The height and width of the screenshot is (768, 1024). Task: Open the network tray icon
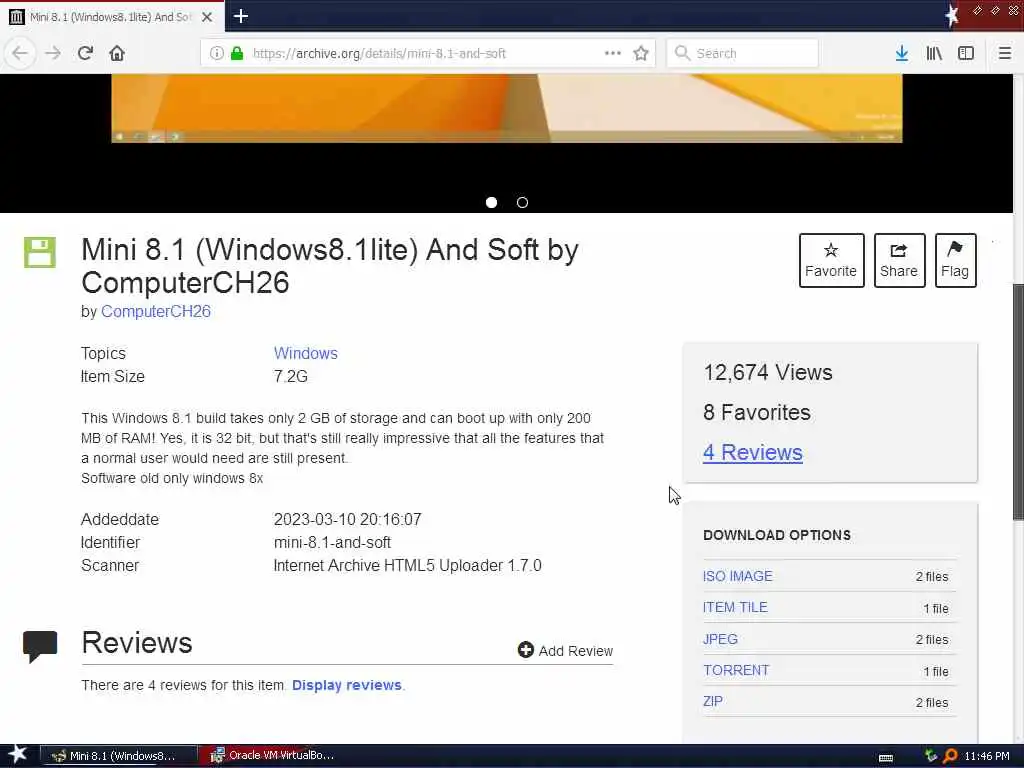(931, 756)
